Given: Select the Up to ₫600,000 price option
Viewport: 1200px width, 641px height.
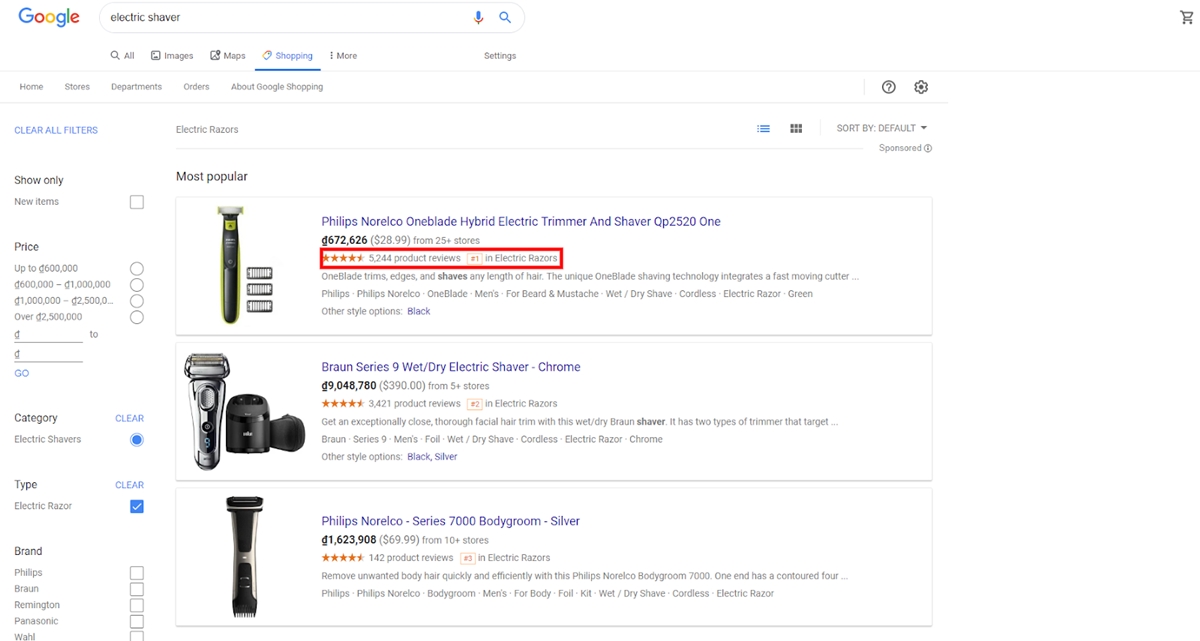Looking at the screenshot, I should tap(137, 268).
